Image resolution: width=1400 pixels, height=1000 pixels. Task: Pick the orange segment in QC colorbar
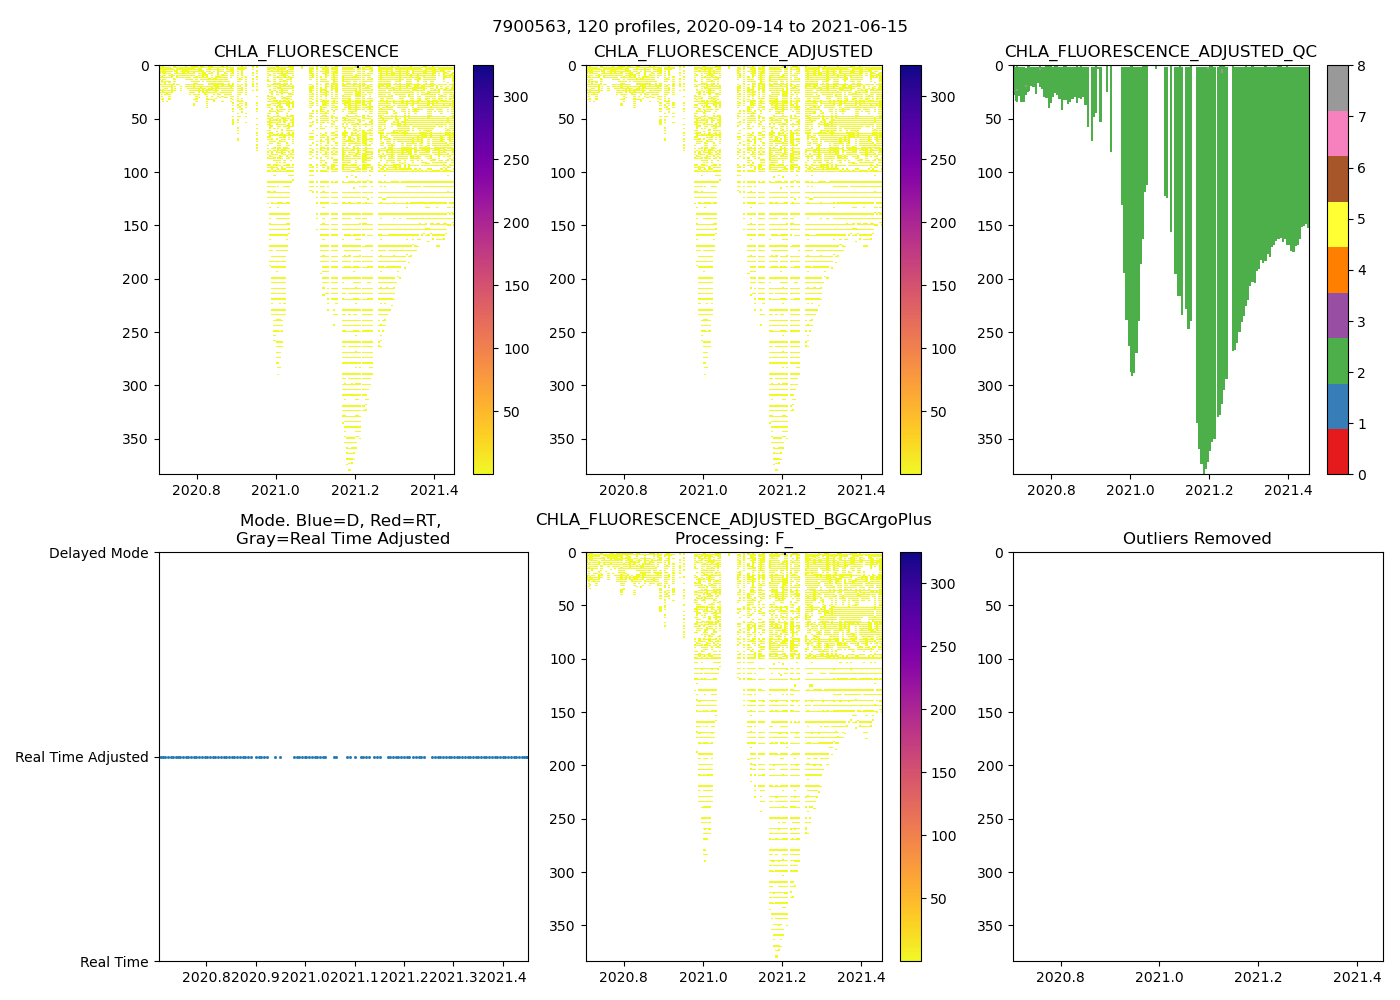coord(1337,270)
